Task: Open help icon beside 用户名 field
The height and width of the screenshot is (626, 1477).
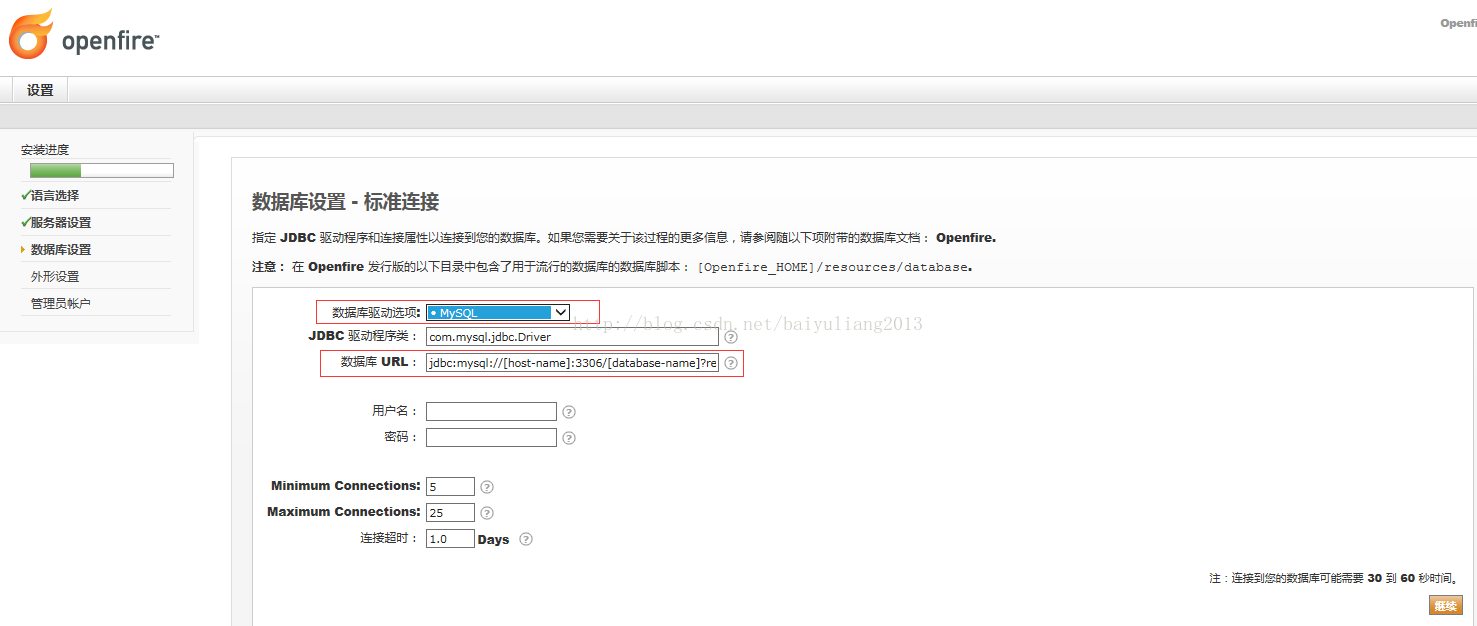Action: tap(569, 412)
